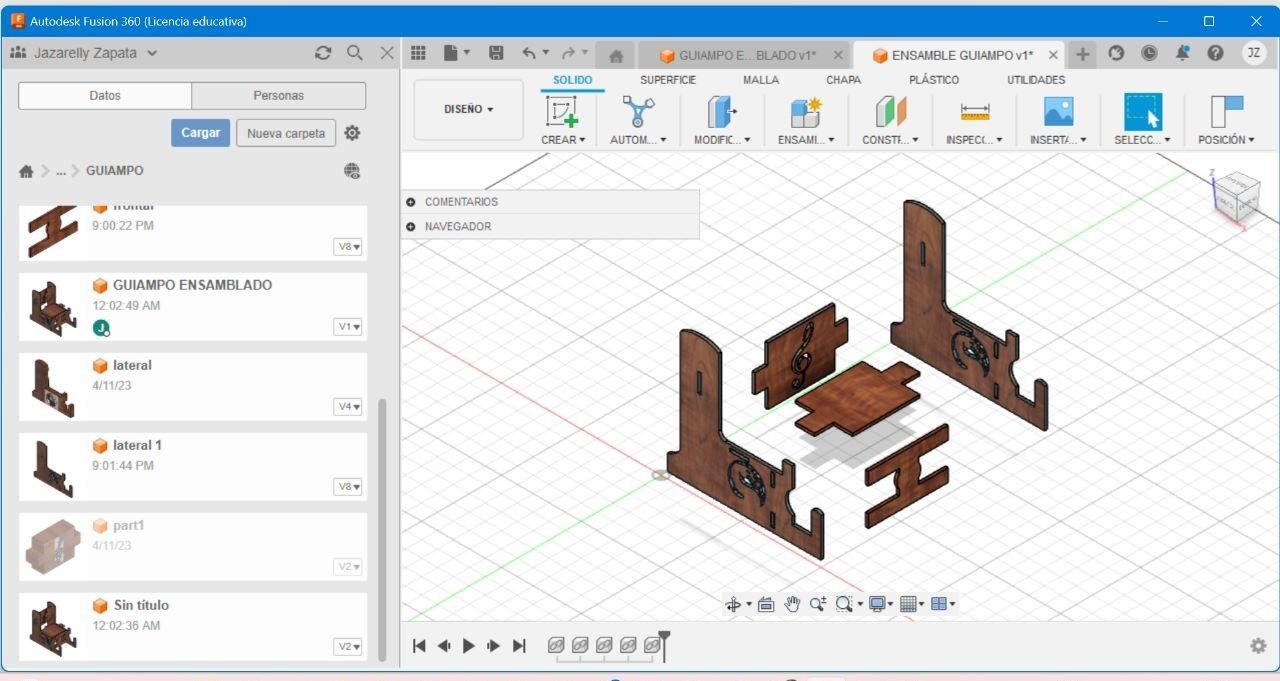Save the design with the disk icon
The image size is (1280, 681).
[x=496, y=54]
